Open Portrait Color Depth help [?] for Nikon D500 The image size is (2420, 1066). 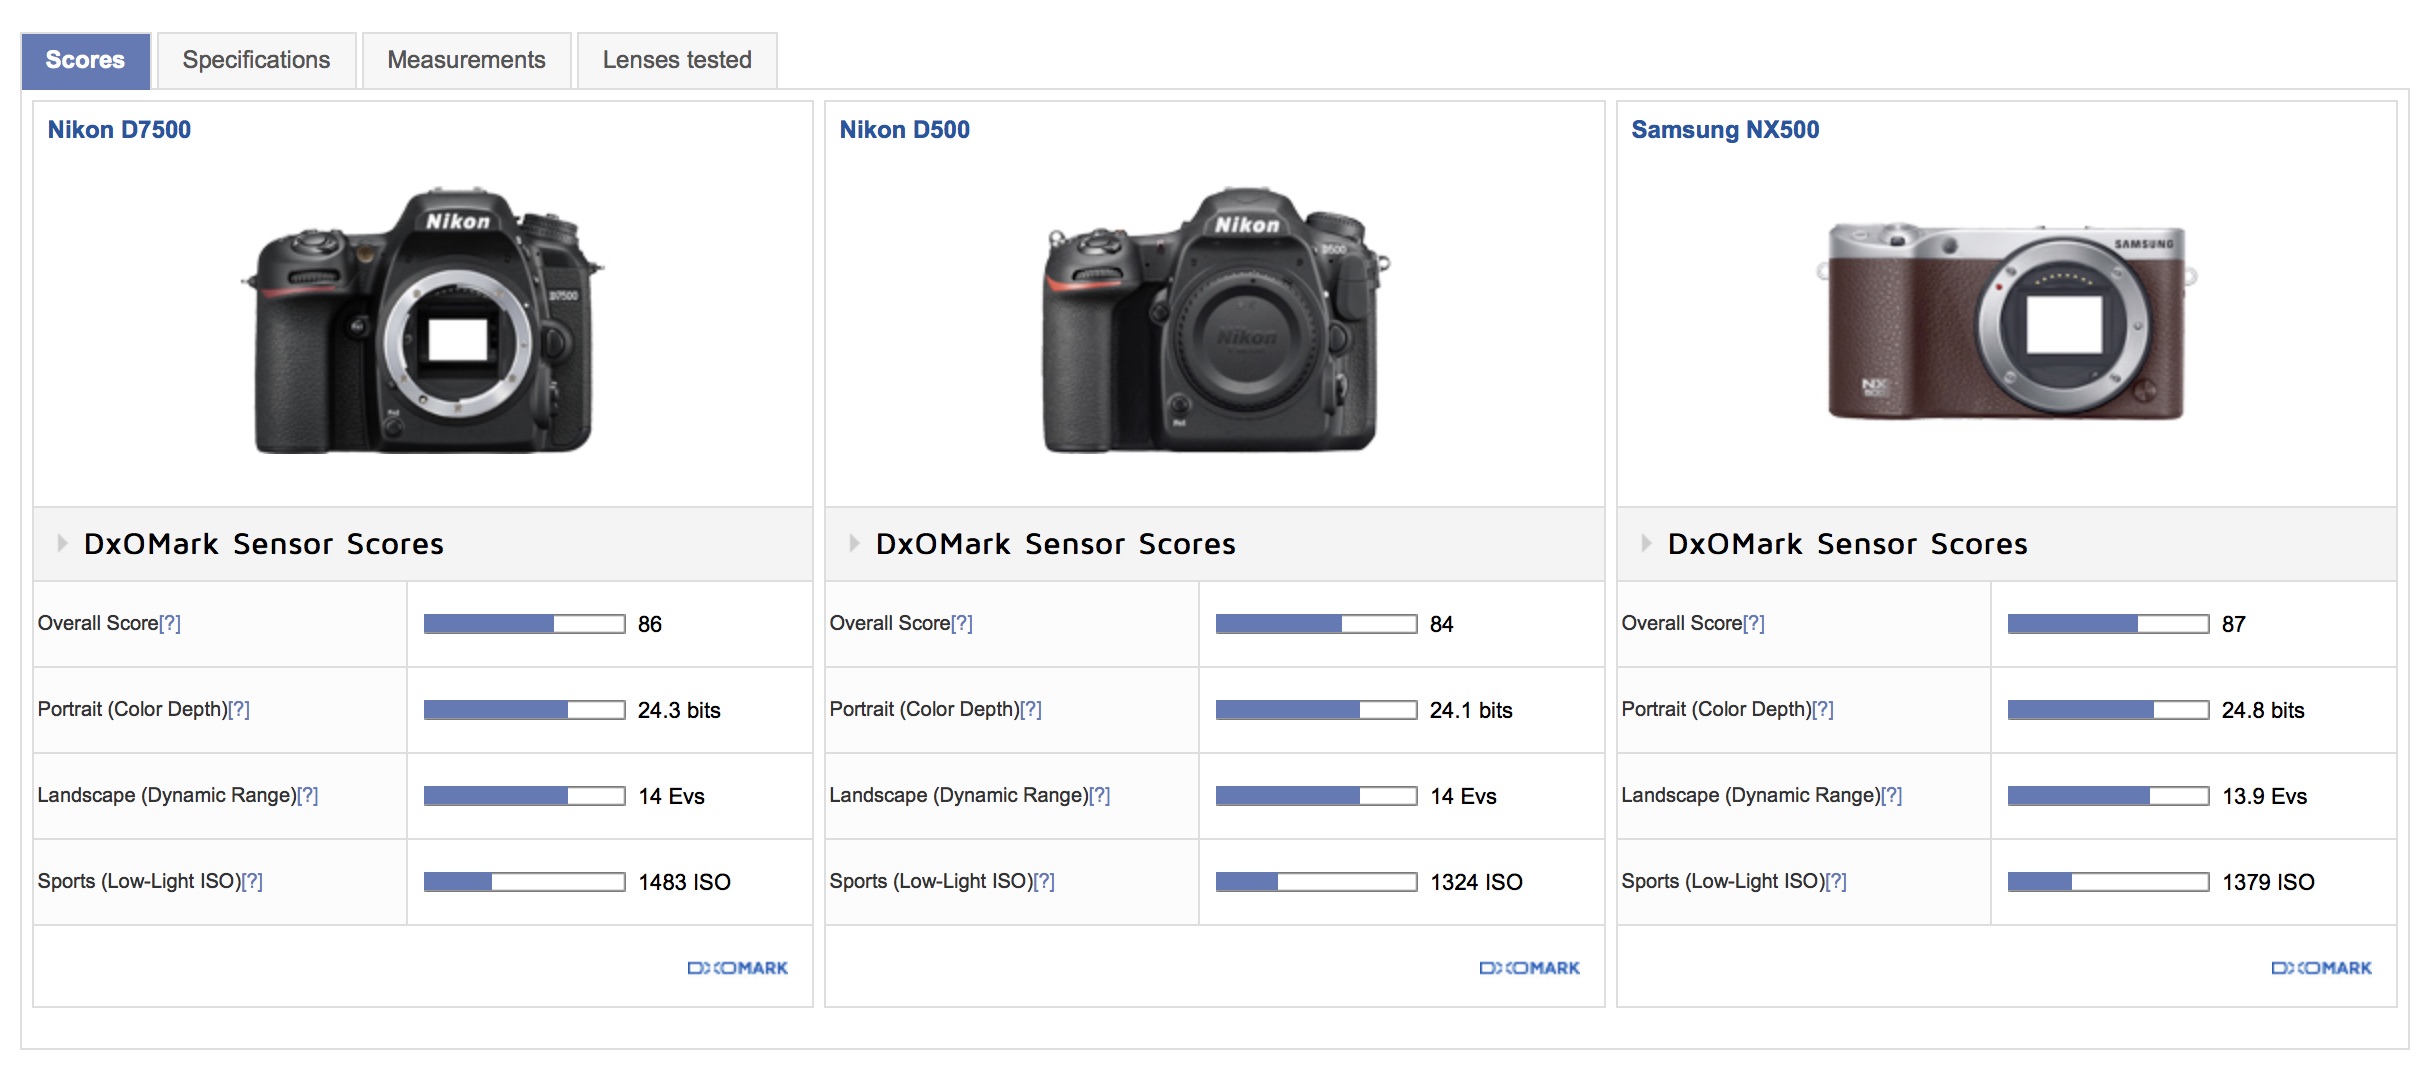tap(1031, 709)
